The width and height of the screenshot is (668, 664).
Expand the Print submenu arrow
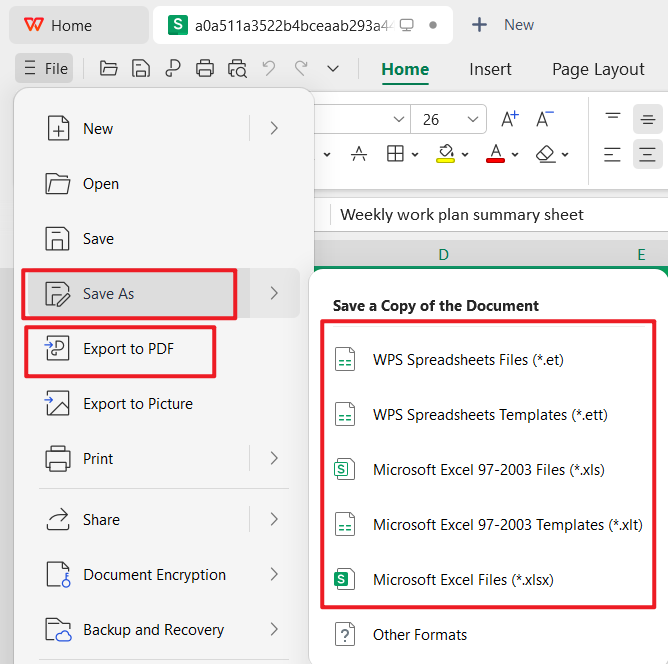(274, 458)
